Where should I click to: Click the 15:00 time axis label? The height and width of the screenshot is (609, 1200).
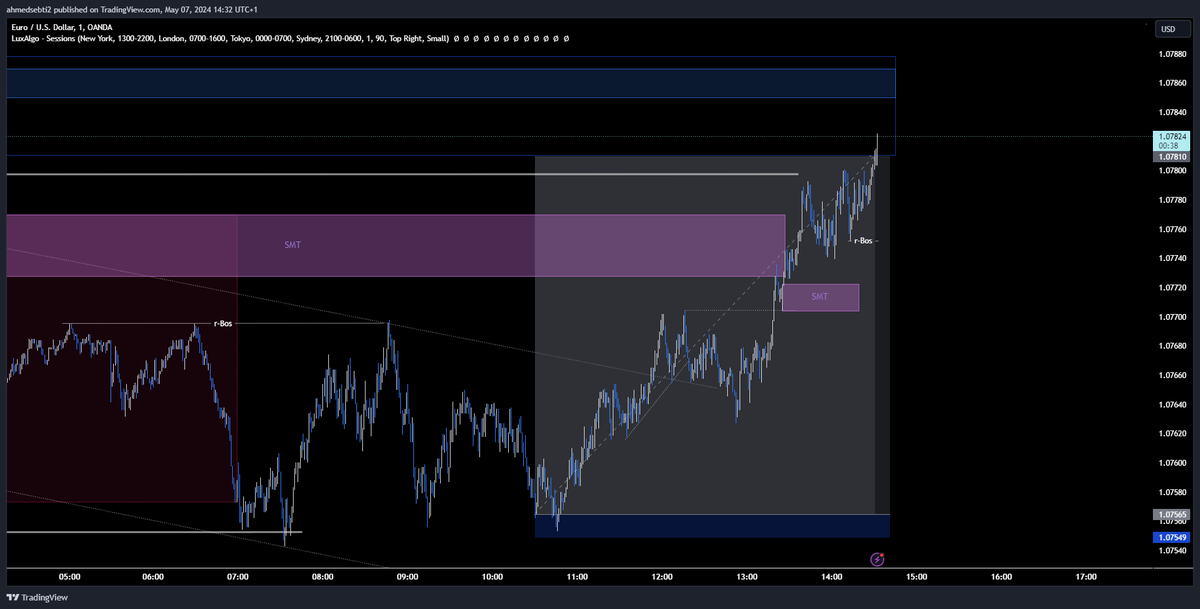coord(916,577)
